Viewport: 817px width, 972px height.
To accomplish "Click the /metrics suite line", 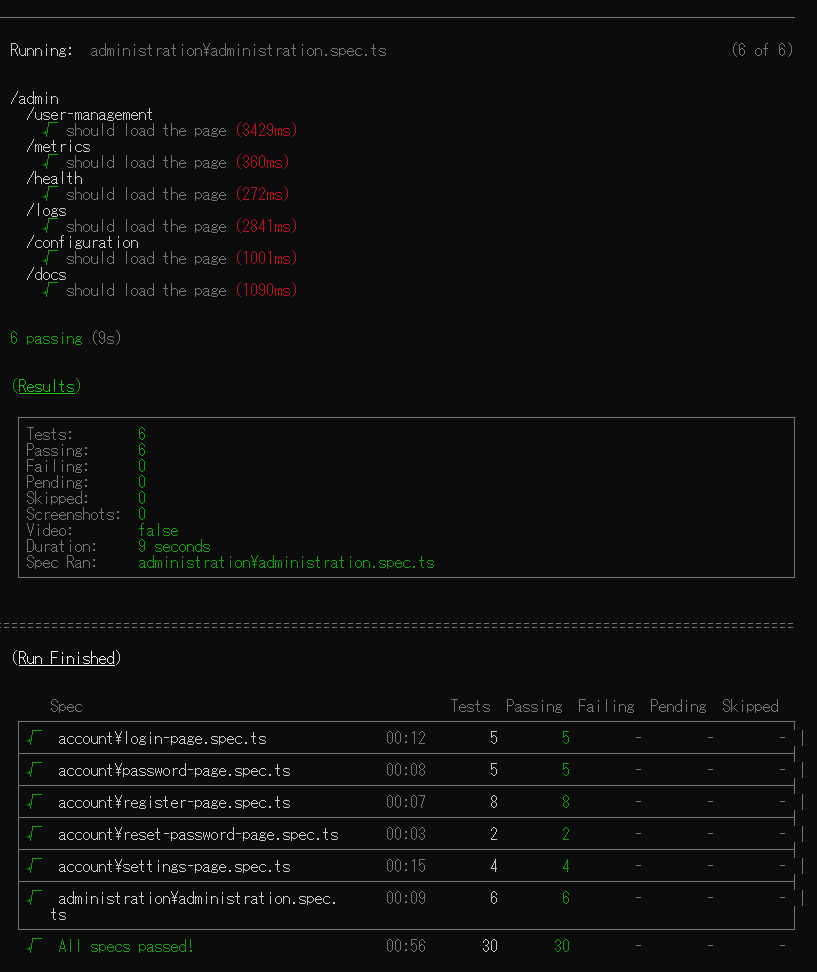I will pos(58,147).
